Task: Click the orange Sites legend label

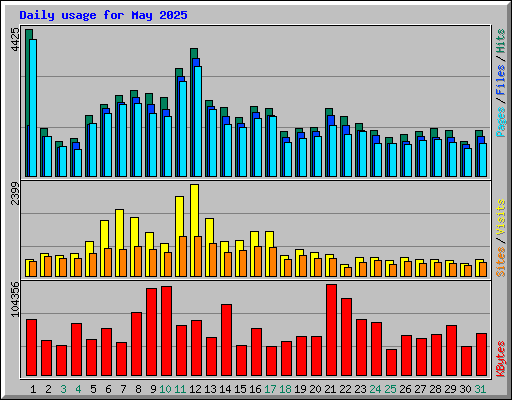Action: 501,262
